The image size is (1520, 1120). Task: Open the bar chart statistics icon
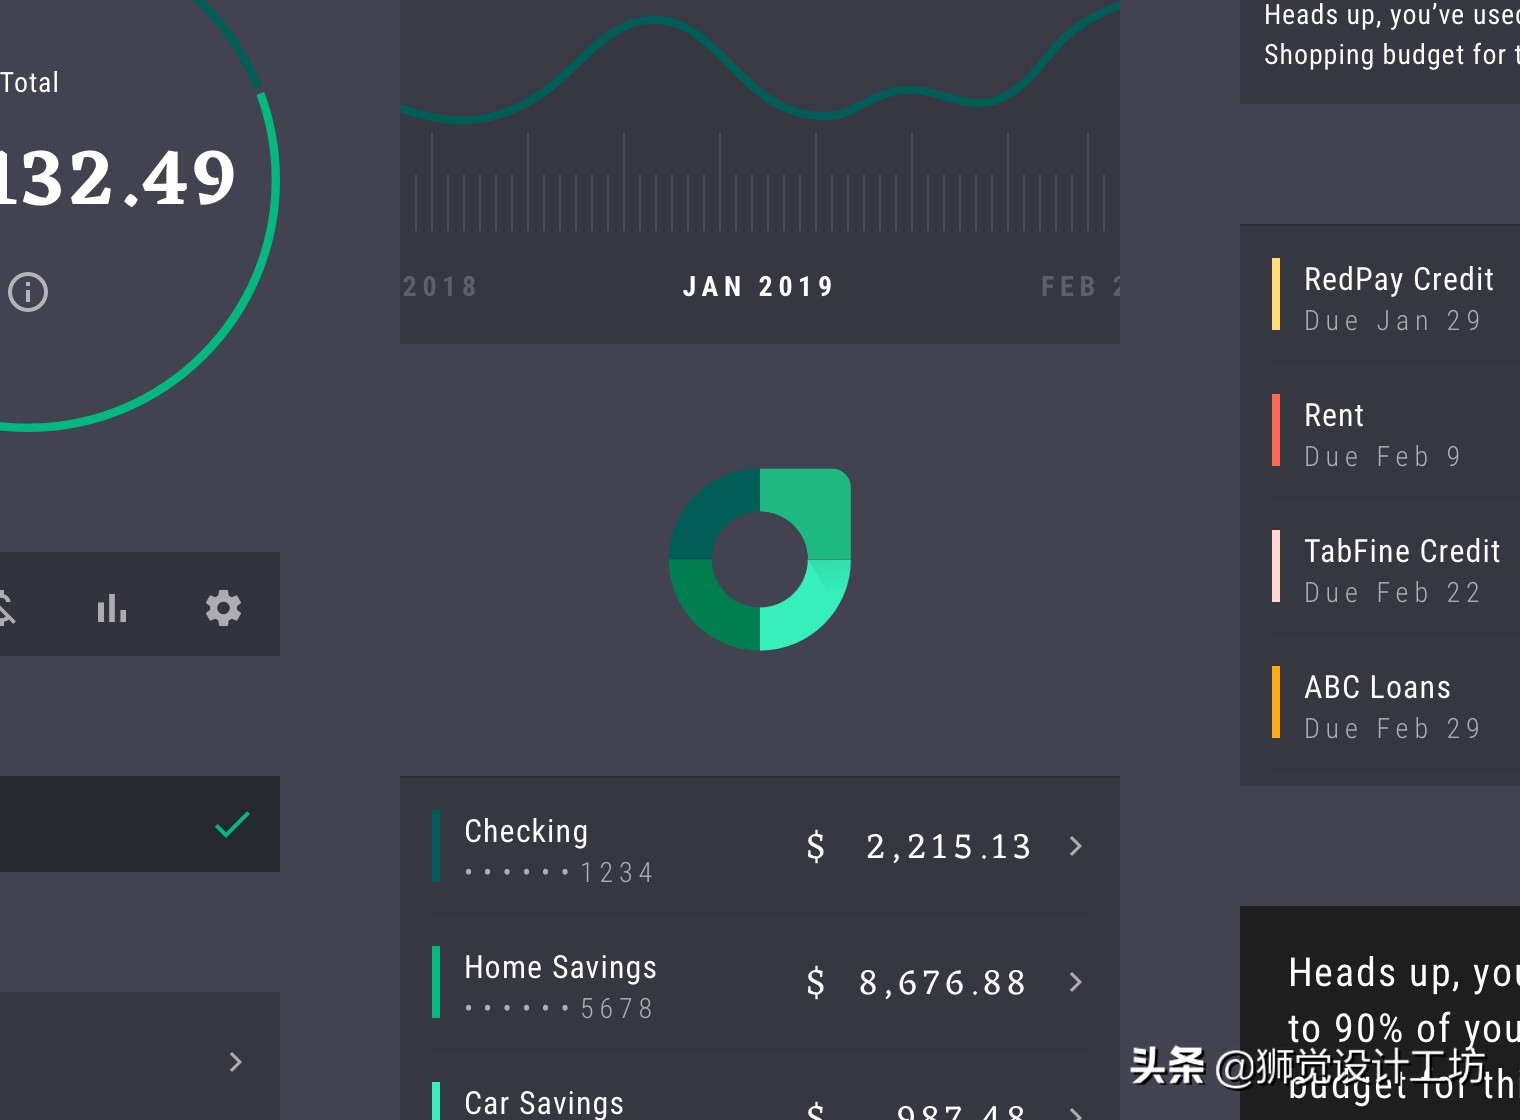pyautogui.click(x=112, y=607)
